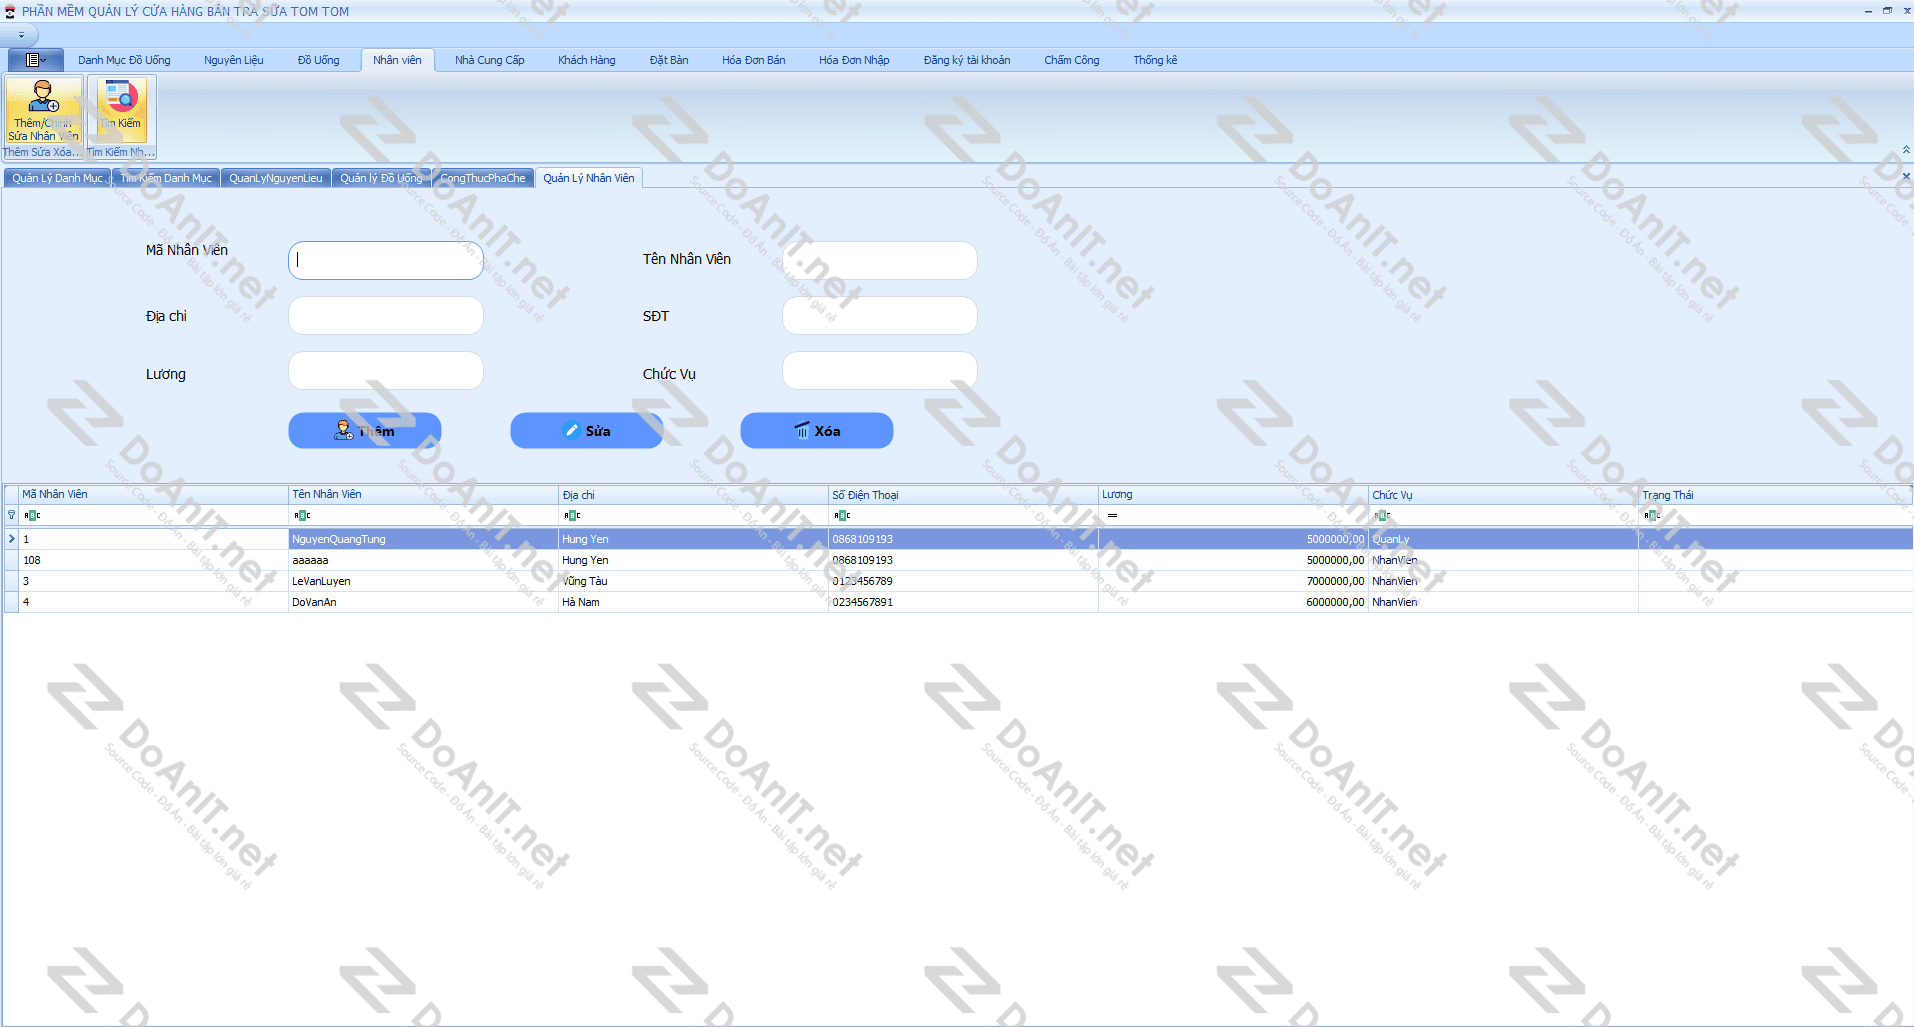Screen dimensions: 1914x1027
Task: Open Trạng Thái filter condition icon
Action: pos(1652,516)
